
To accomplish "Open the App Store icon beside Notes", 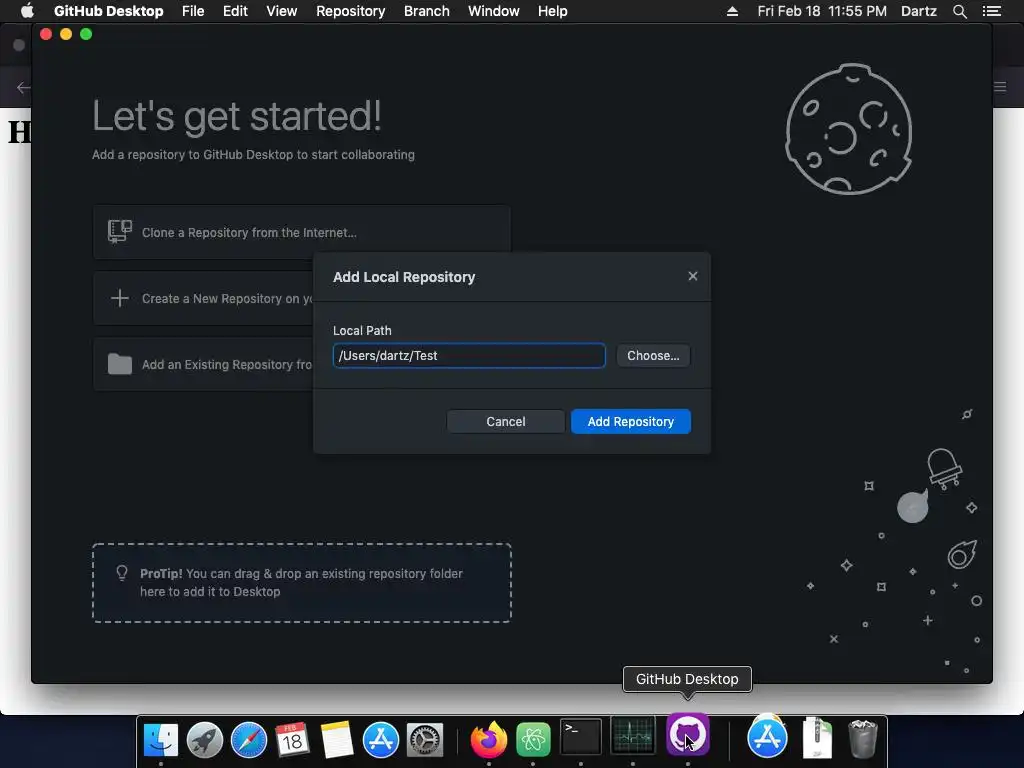I will click(381, 740).
